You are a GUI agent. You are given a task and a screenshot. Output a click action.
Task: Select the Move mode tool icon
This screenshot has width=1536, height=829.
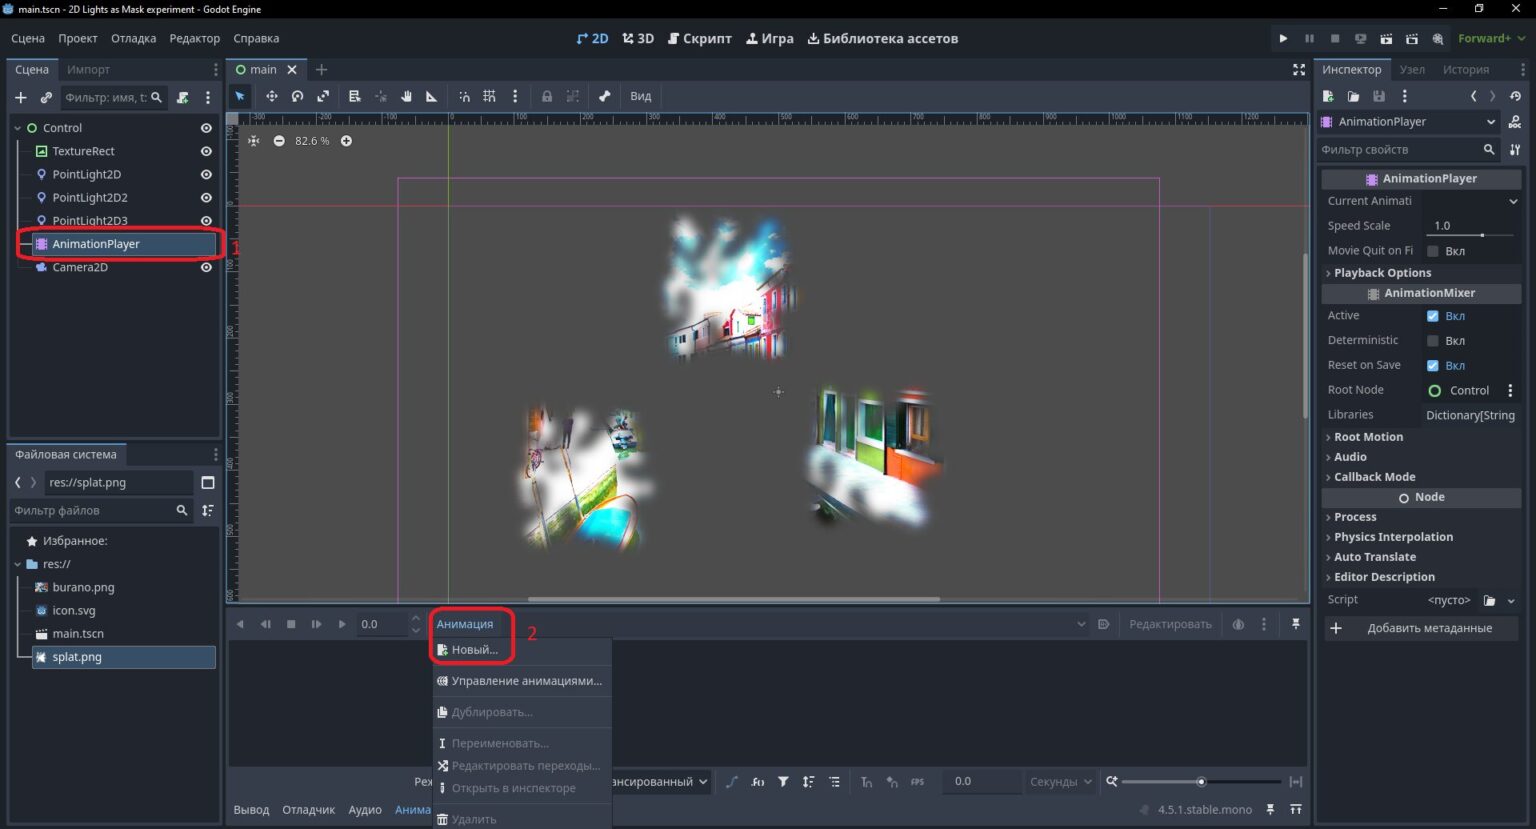(x=271, y=96)
